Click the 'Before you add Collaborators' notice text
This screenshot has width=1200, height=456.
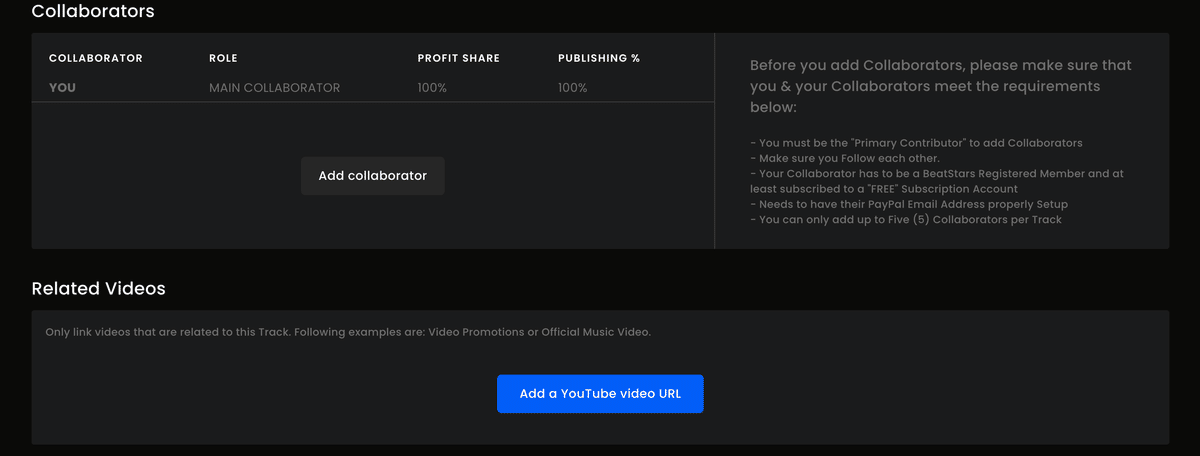coord(941,86)
